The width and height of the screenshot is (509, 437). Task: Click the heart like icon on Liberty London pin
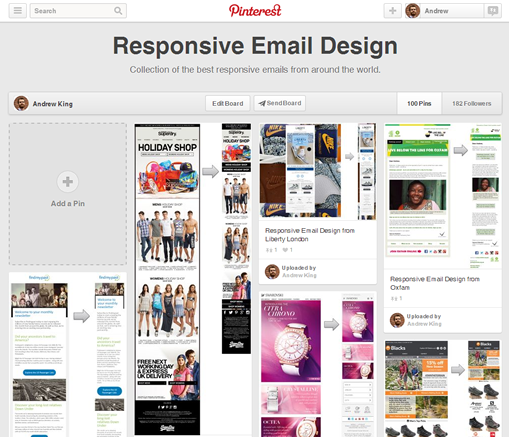[285, 250]
